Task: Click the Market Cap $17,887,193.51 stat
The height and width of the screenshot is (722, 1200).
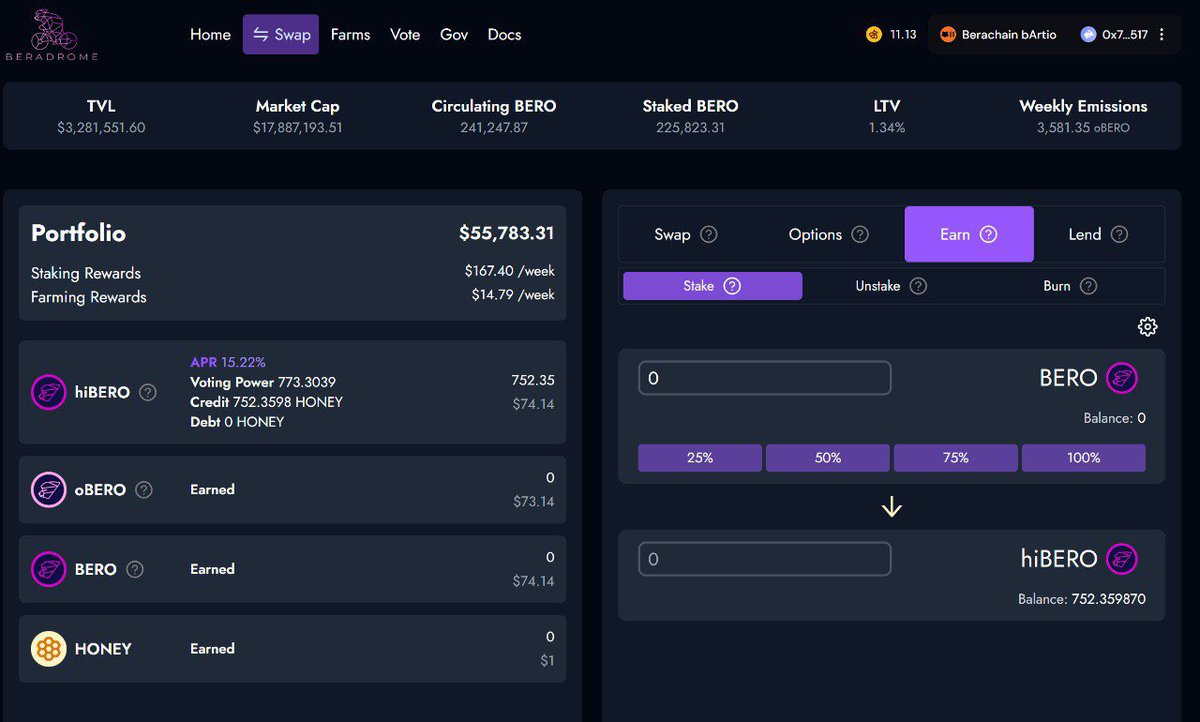Action: [297, 116]
